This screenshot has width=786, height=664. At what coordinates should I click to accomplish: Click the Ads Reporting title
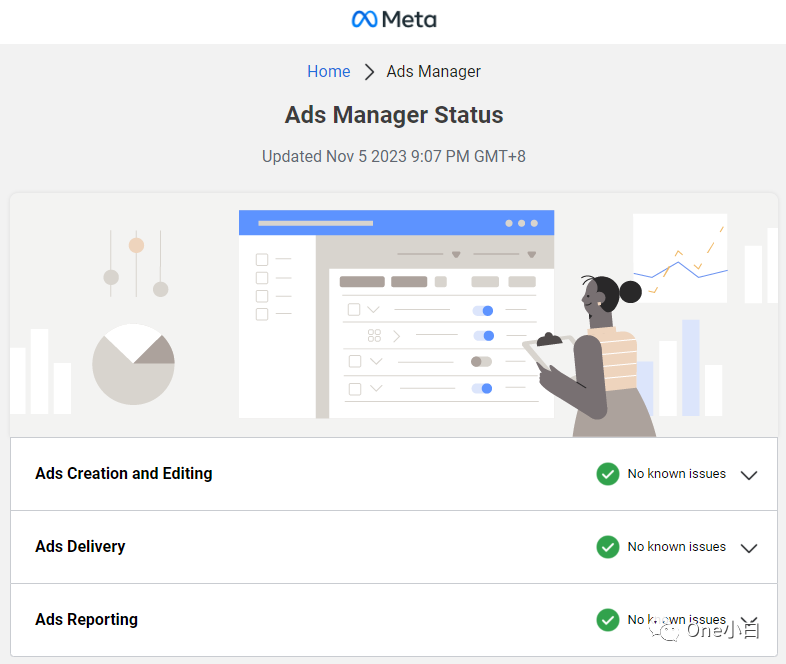click(x=86, y=619)
